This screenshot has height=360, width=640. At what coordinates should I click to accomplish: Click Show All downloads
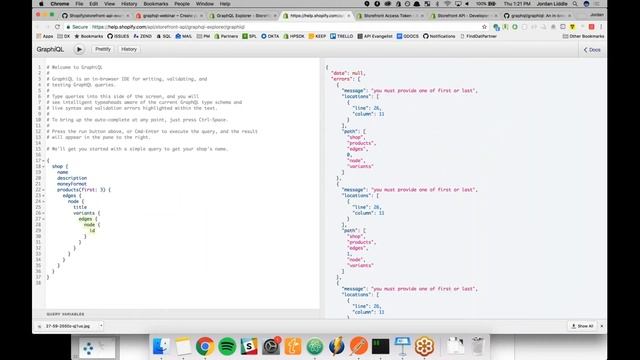pos(582,326)
